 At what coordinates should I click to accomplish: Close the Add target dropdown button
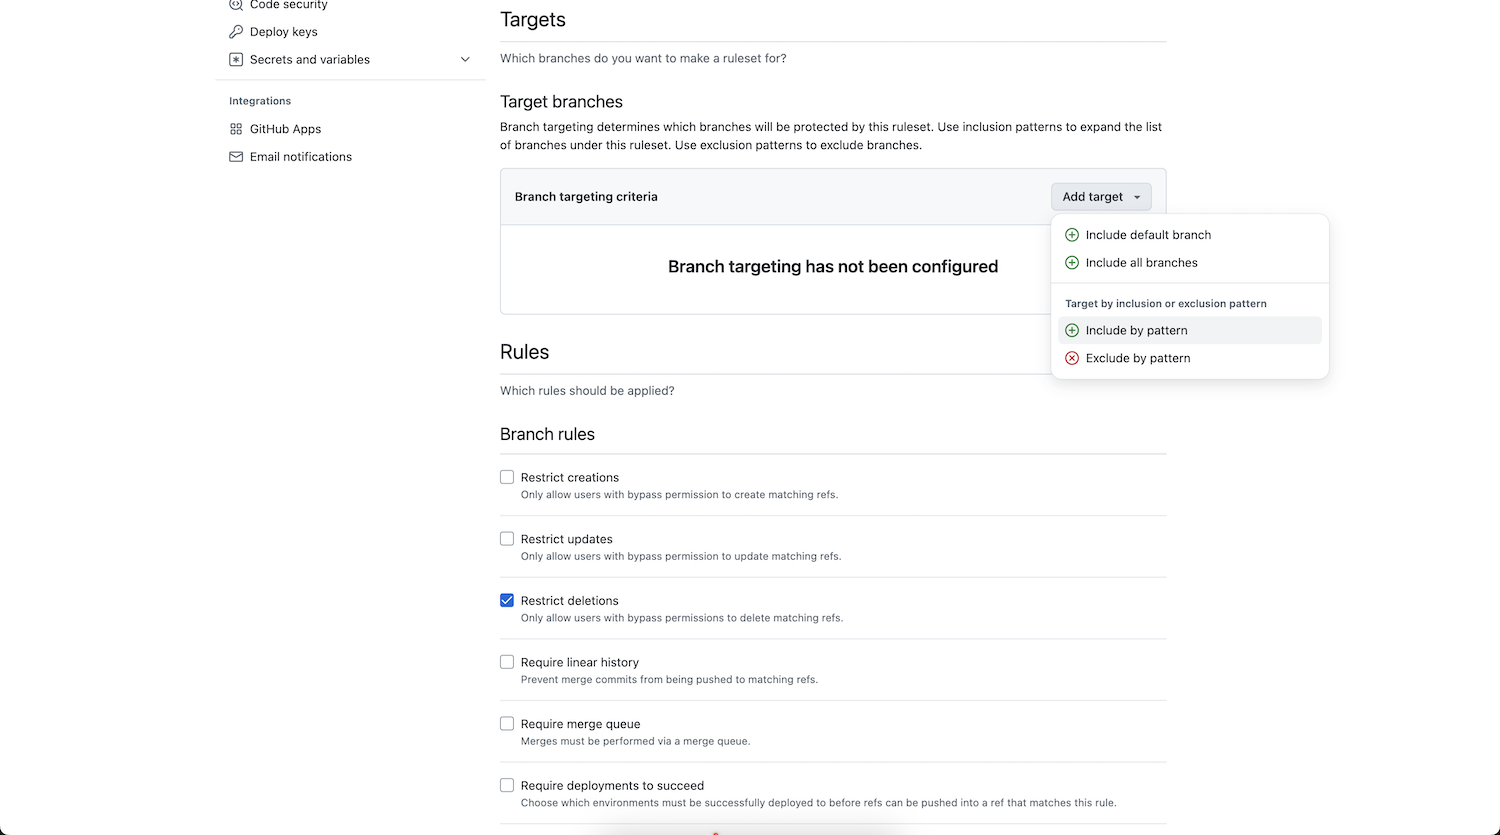pos(1101,197)
